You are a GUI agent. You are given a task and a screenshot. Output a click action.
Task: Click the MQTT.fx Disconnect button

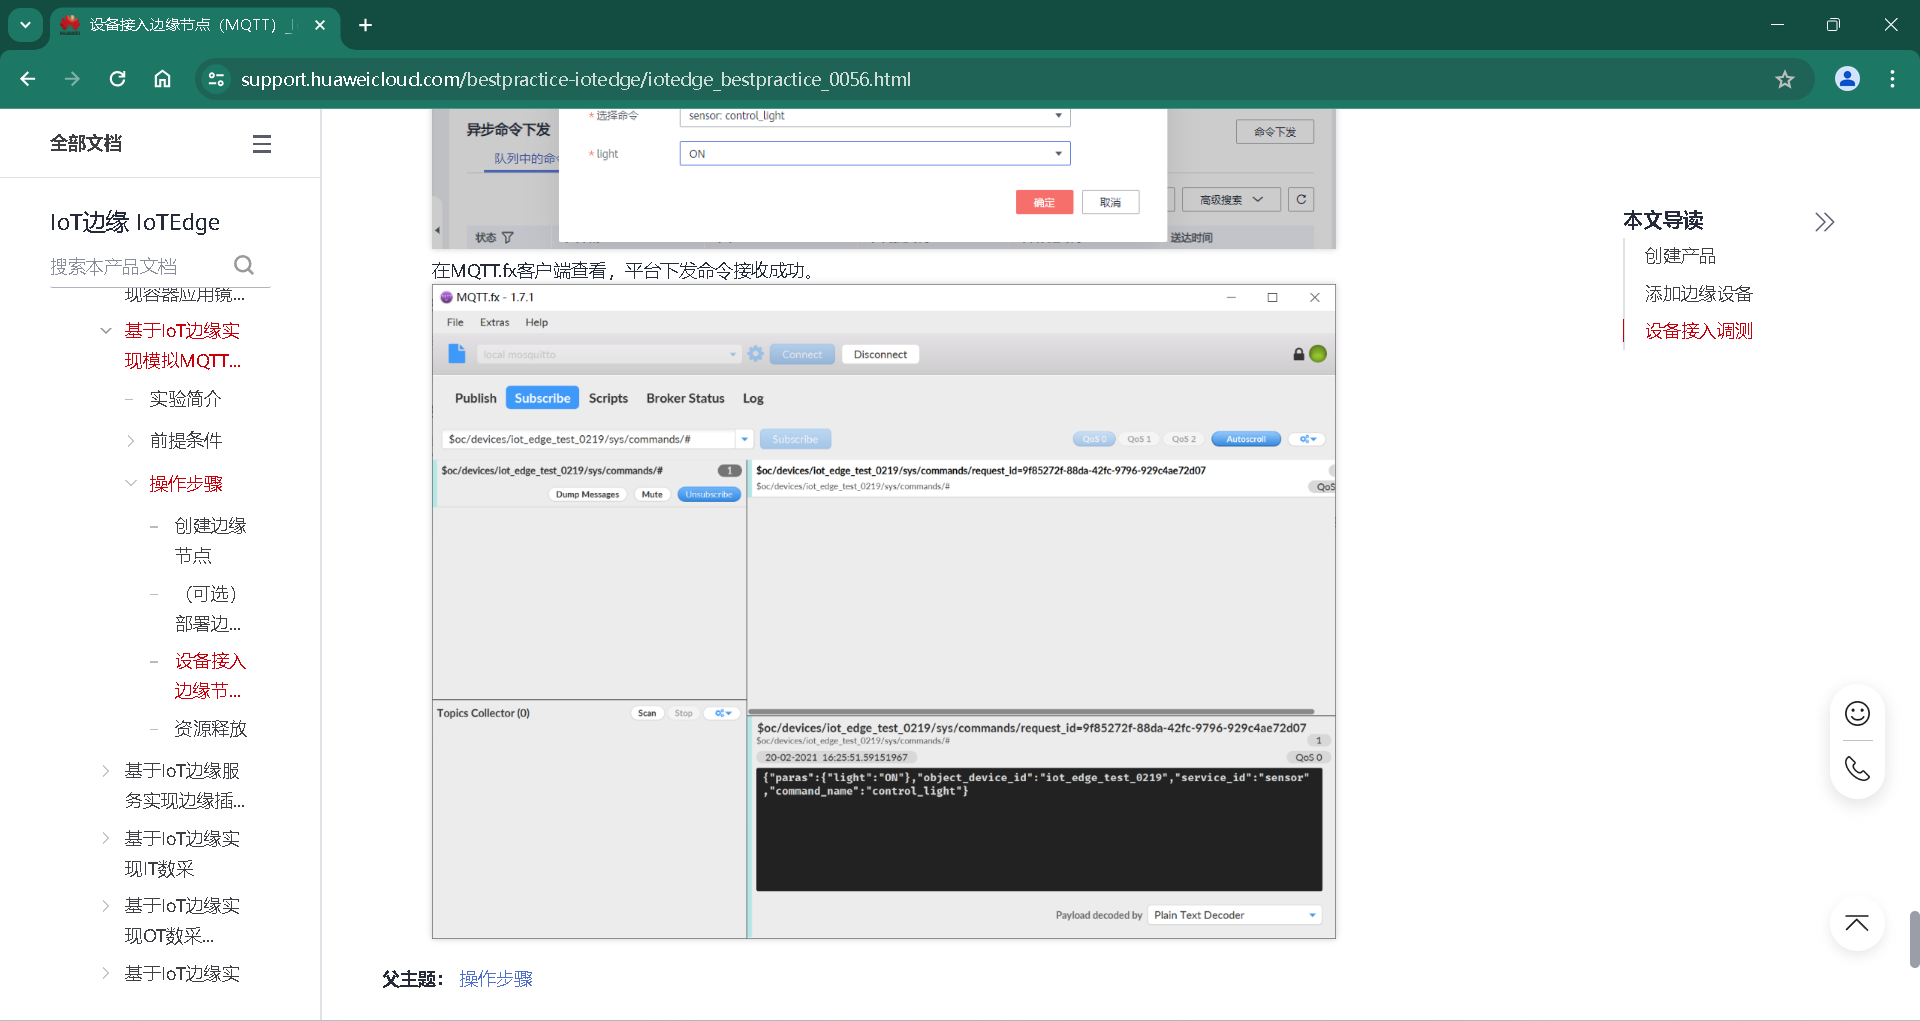coord(880,354)
